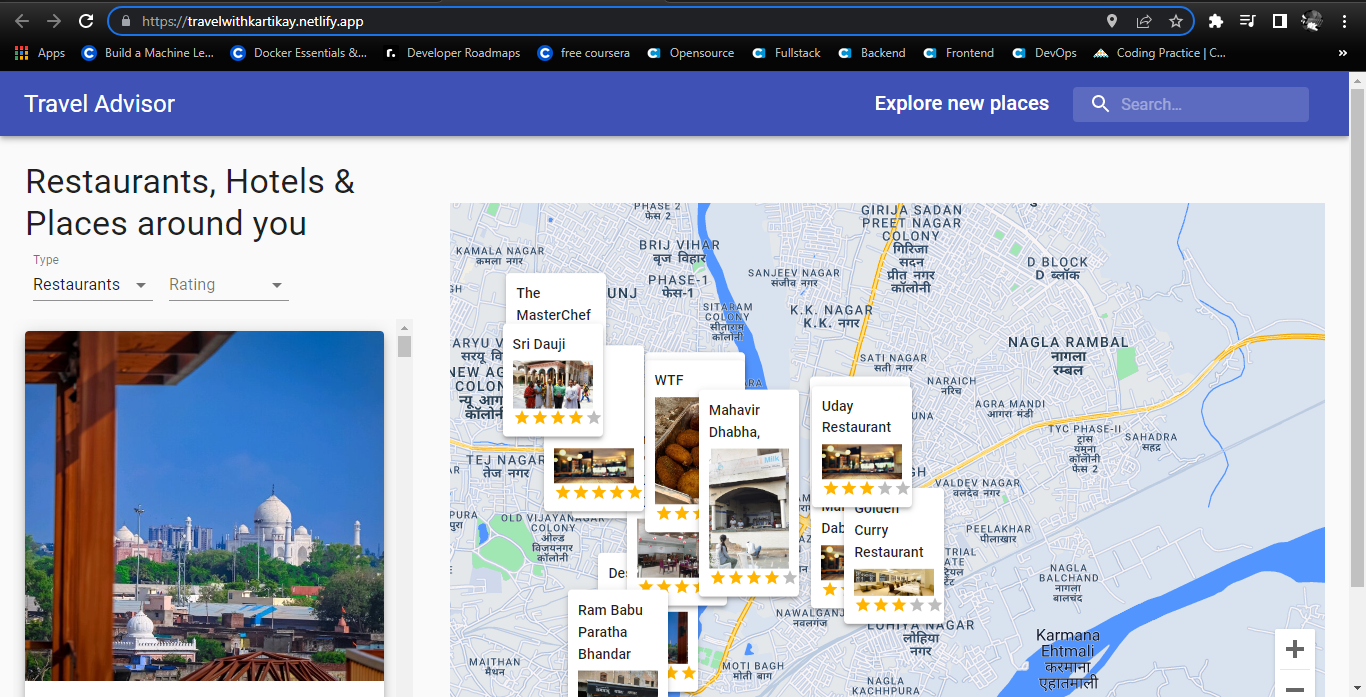This screenshot has height=697, width=1366.
Task: Click the browser back arrow
Action: [x=21, y=20]
